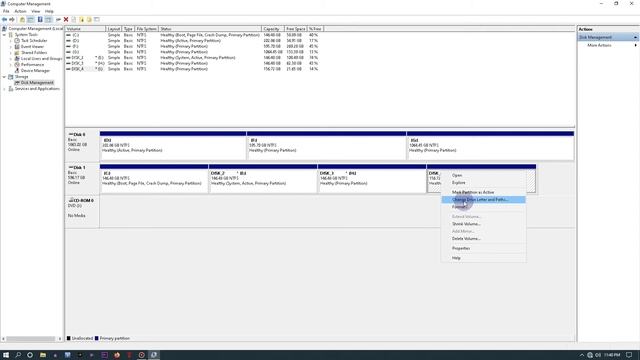
Task: Choose Explore in context menu
Action: (x=483, y=182)
